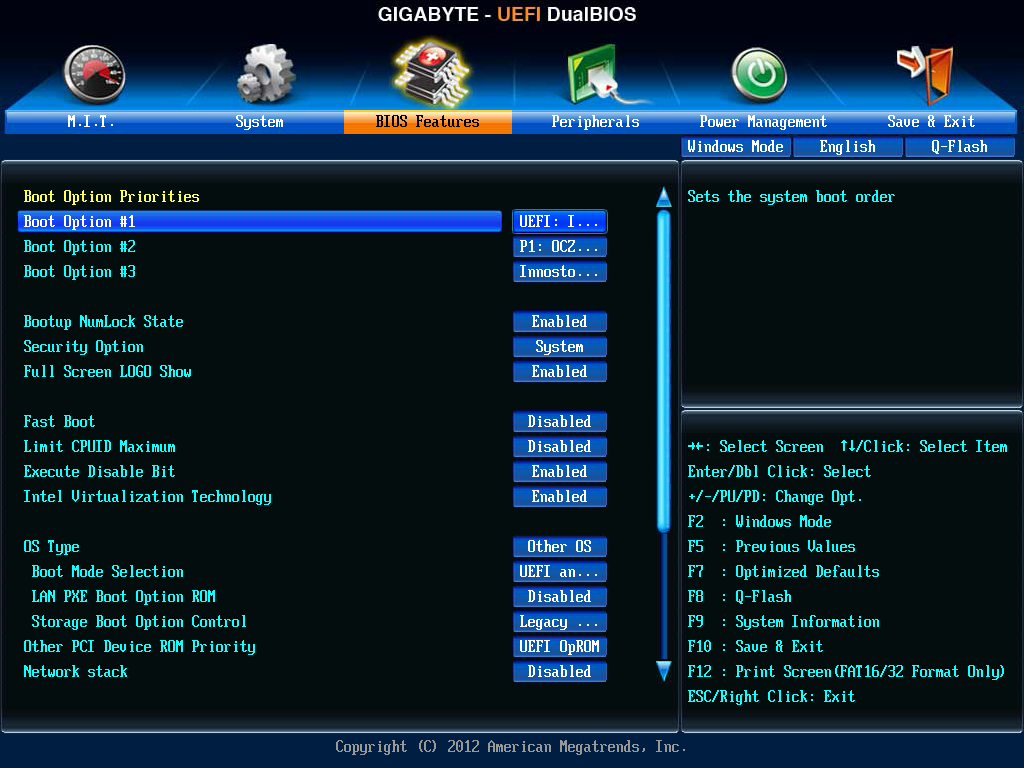
Task: Click the System gears icon
Action: click(x=266, y=74)
